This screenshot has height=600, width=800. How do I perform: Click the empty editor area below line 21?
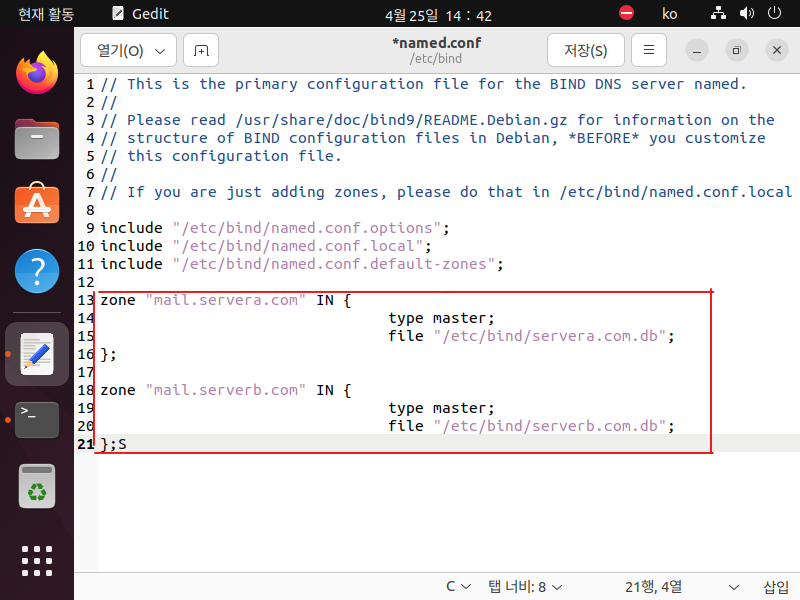coord(449,512)
